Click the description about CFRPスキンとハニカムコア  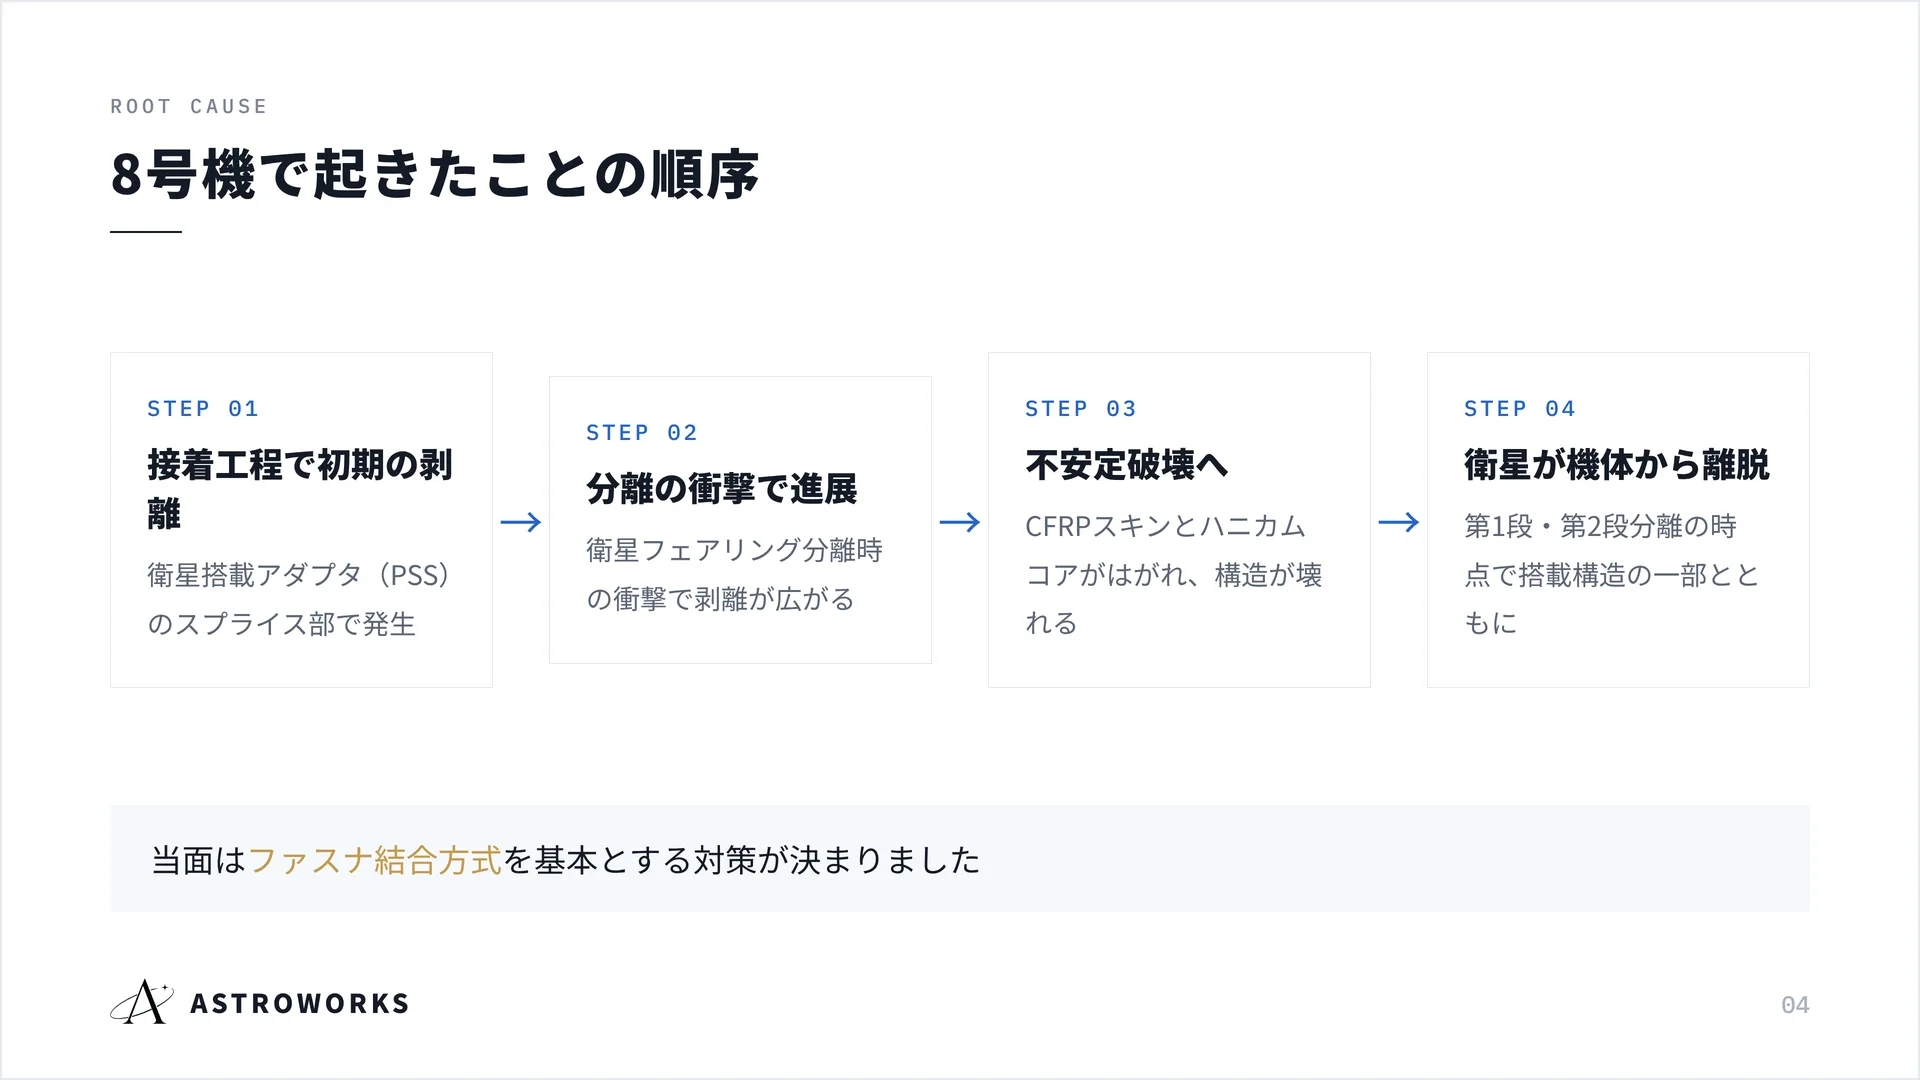tap(1174, 575)
